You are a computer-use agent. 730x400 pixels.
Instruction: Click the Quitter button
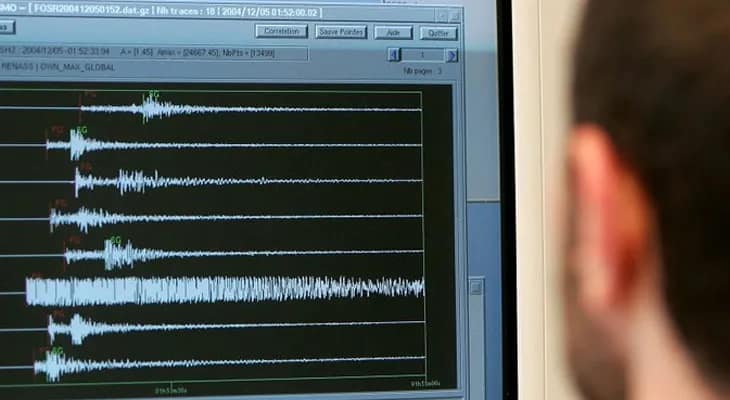pos(439,34)
